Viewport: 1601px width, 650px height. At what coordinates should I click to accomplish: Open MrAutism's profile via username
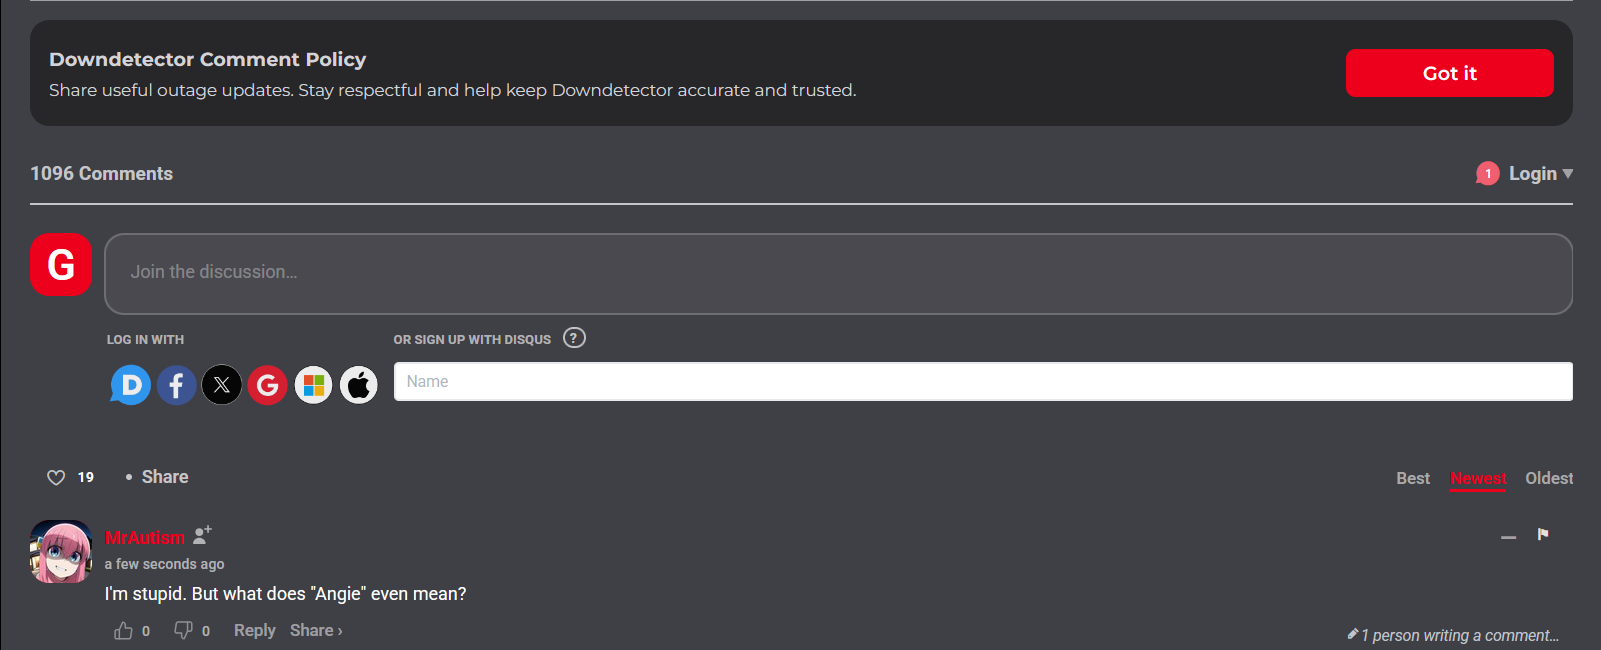click(x=145, y=537)
